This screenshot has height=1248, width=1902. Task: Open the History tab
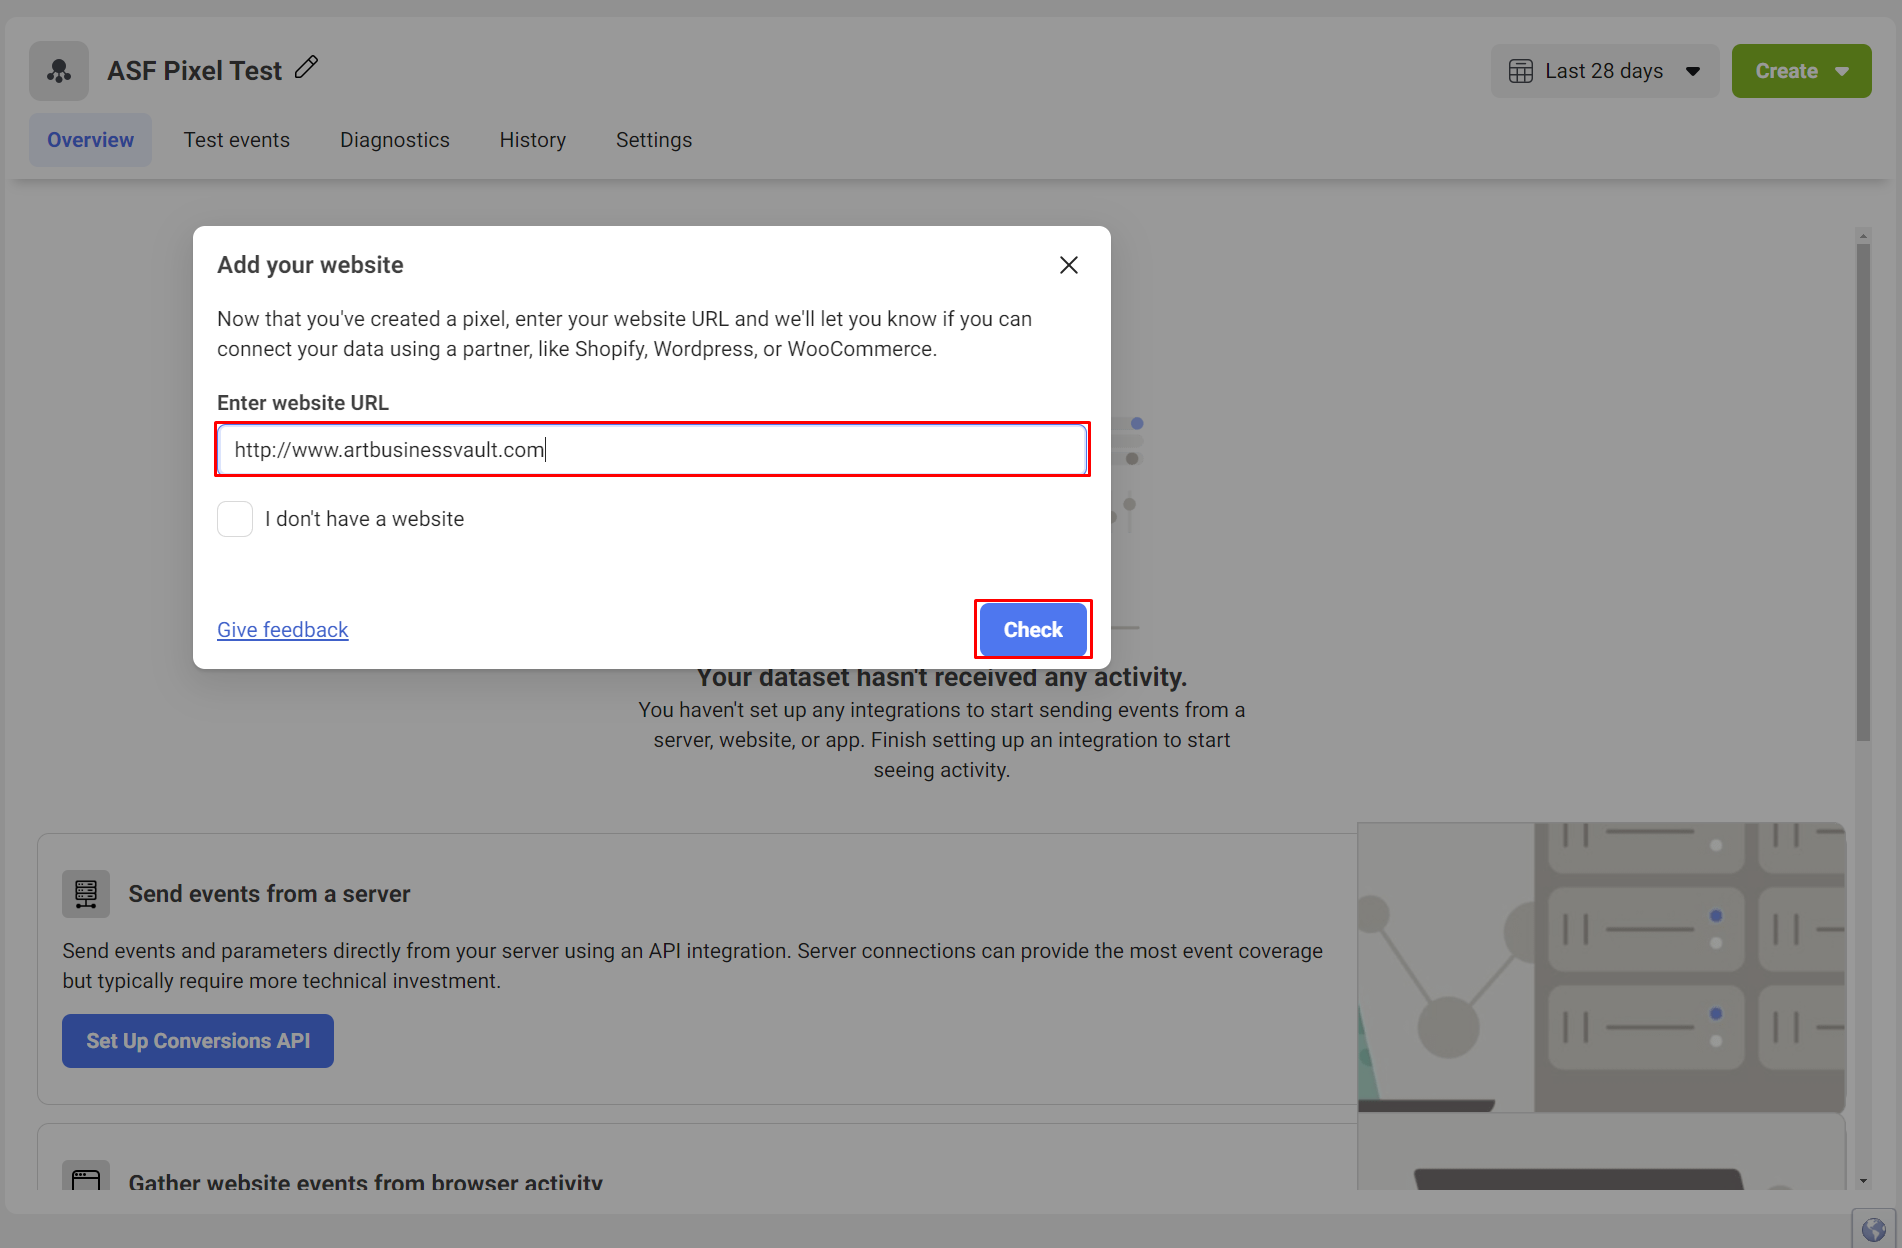tap(533, 140)
